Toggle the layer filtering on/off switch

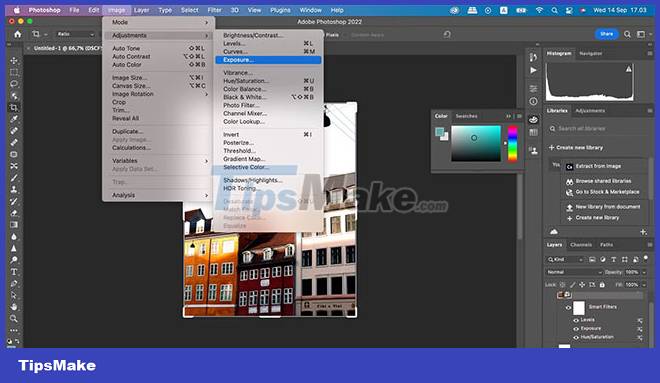646,258
